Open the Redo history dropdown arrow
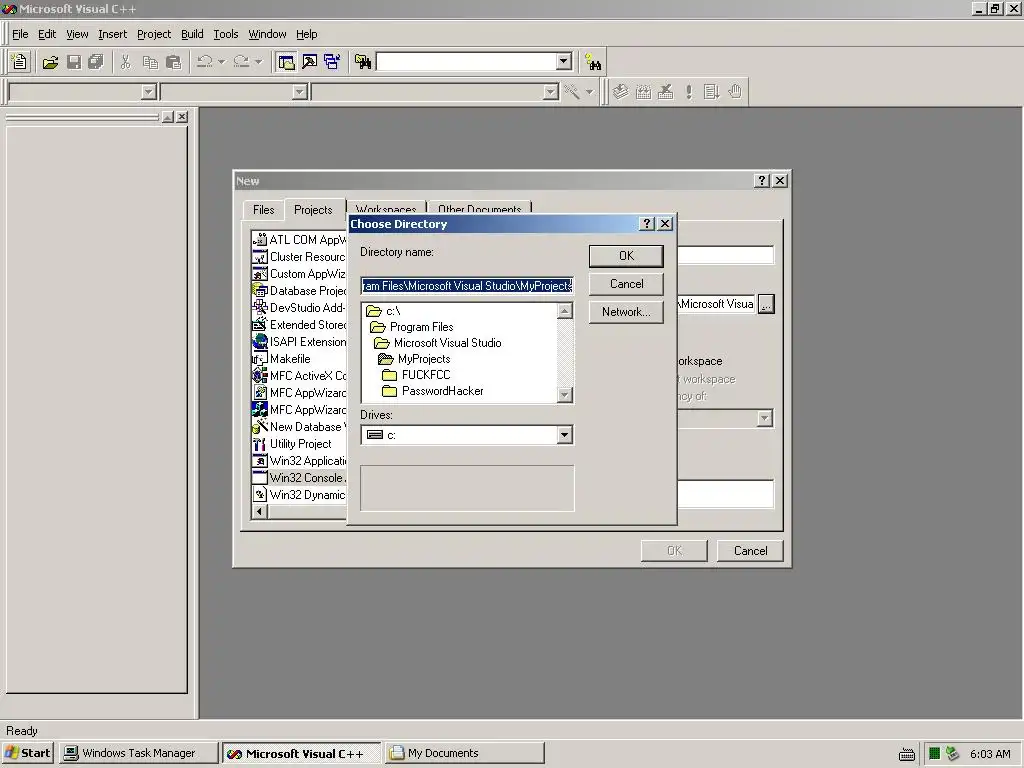Viewport: 1024px width, 768px height. coord(259,62)
